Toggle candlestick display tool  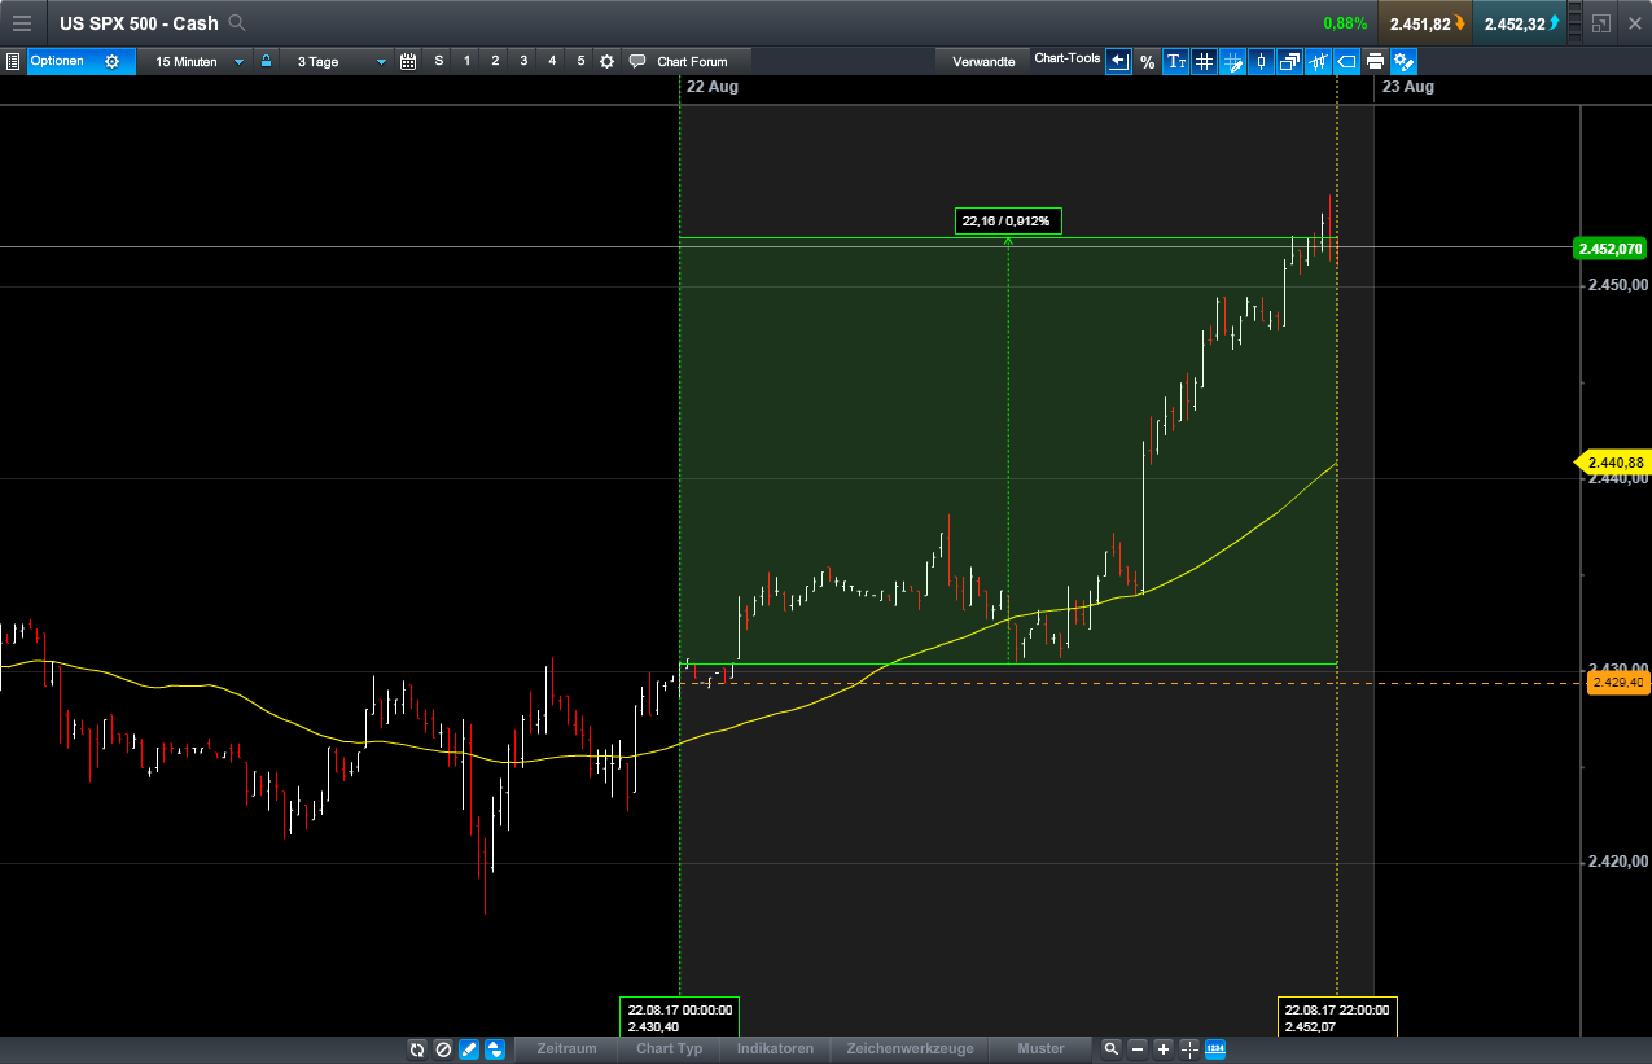coord(1261,62)
